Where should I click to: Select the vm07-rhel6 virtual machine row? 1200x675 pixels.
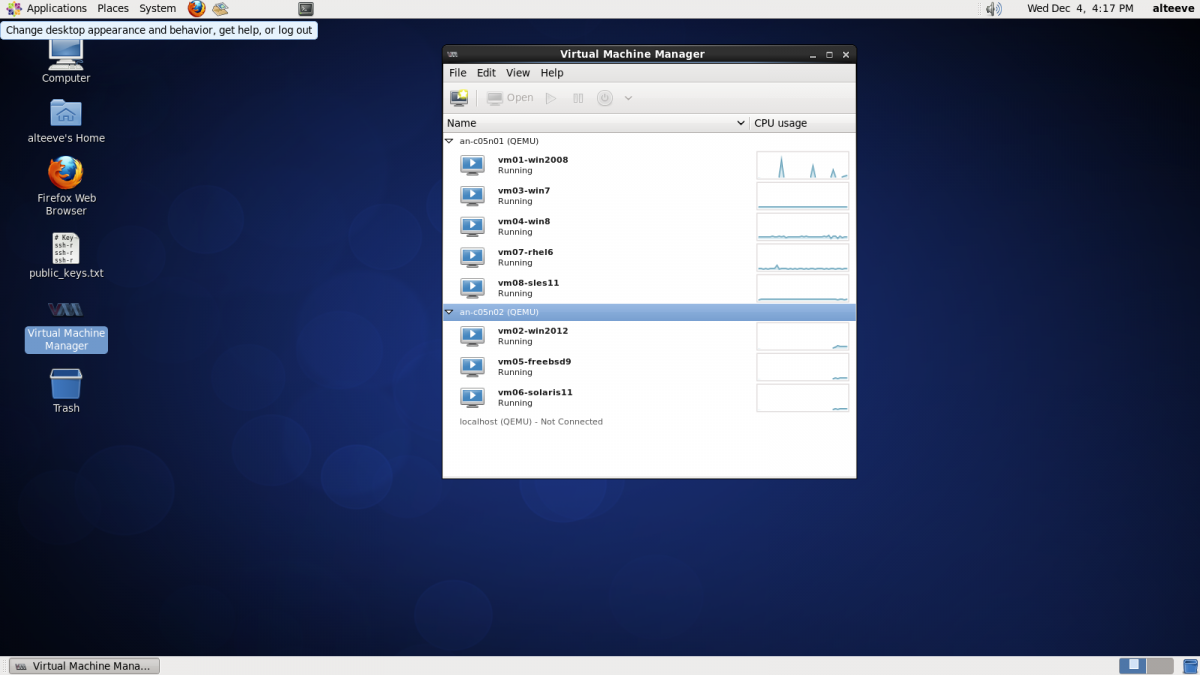[600, 257]
